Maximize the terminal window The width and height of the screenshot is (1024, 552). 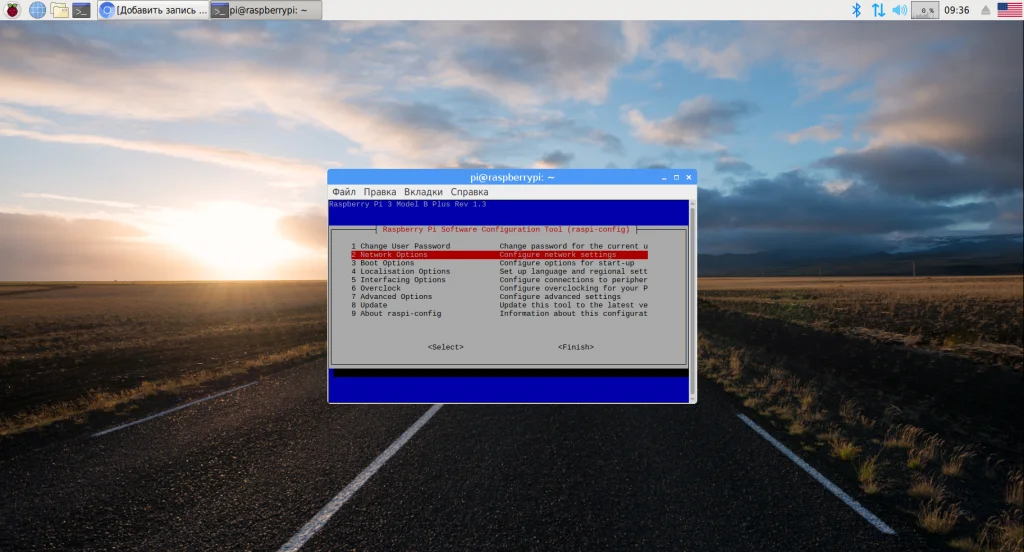(677, 178)
